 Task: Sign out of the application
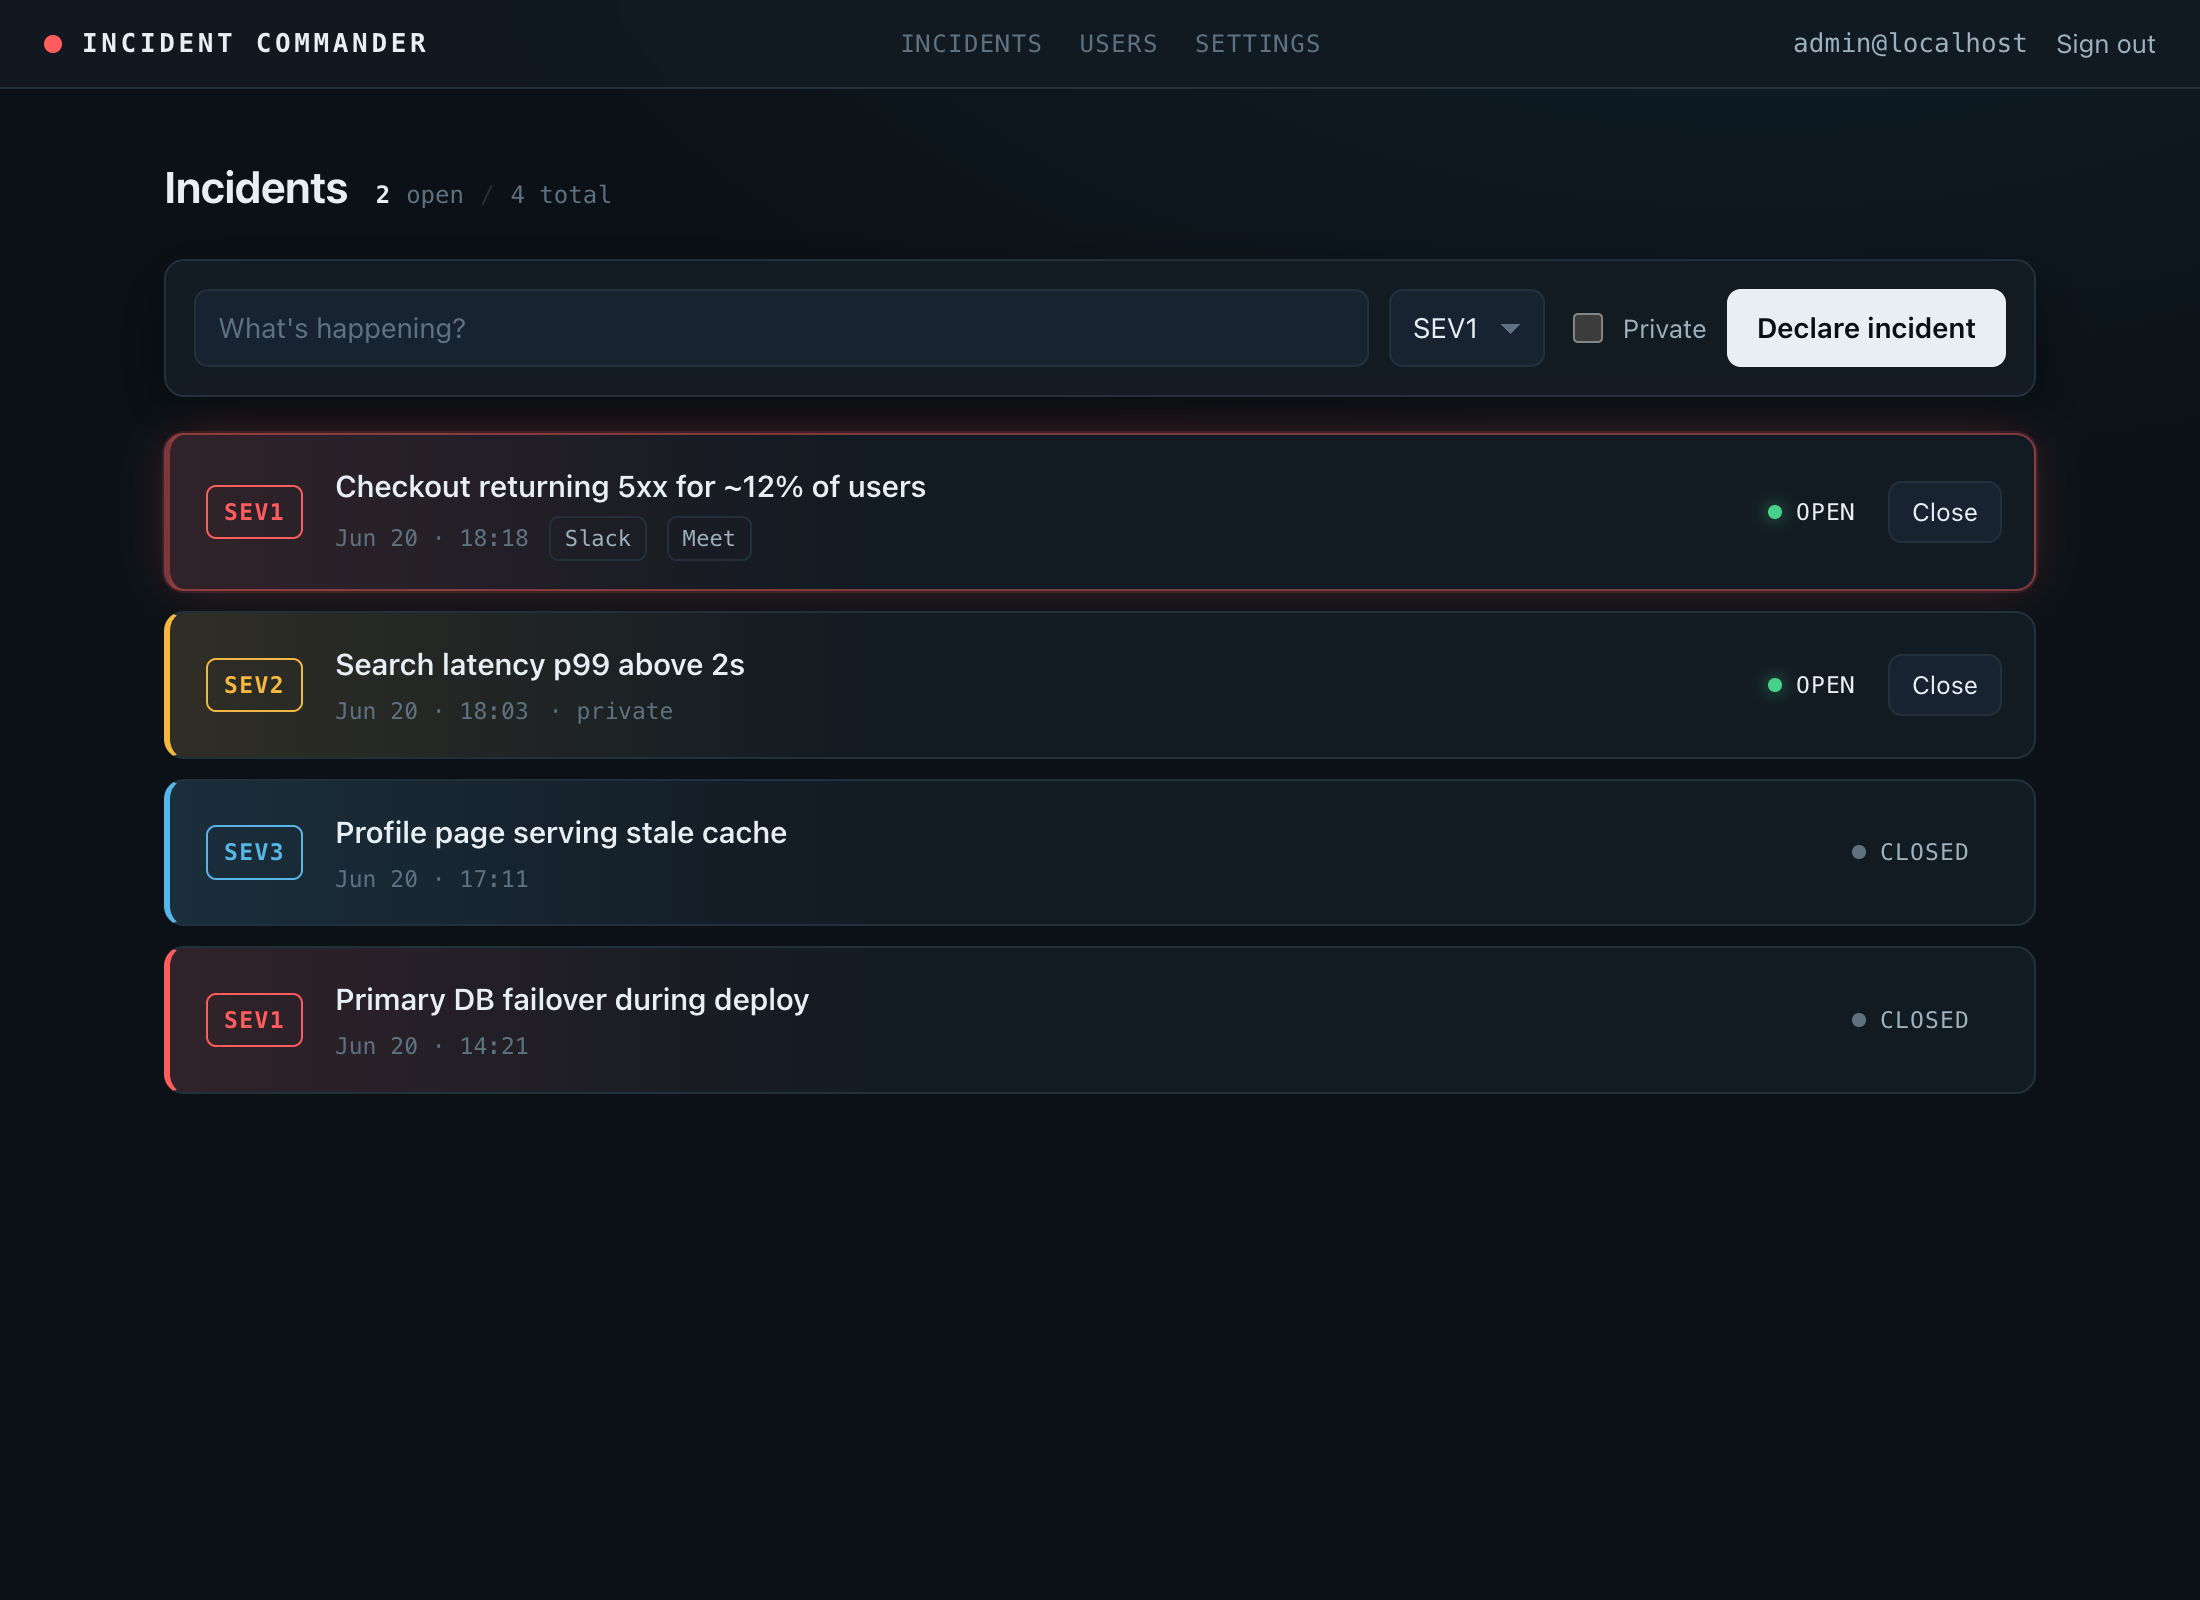[x=2105, y=44]
